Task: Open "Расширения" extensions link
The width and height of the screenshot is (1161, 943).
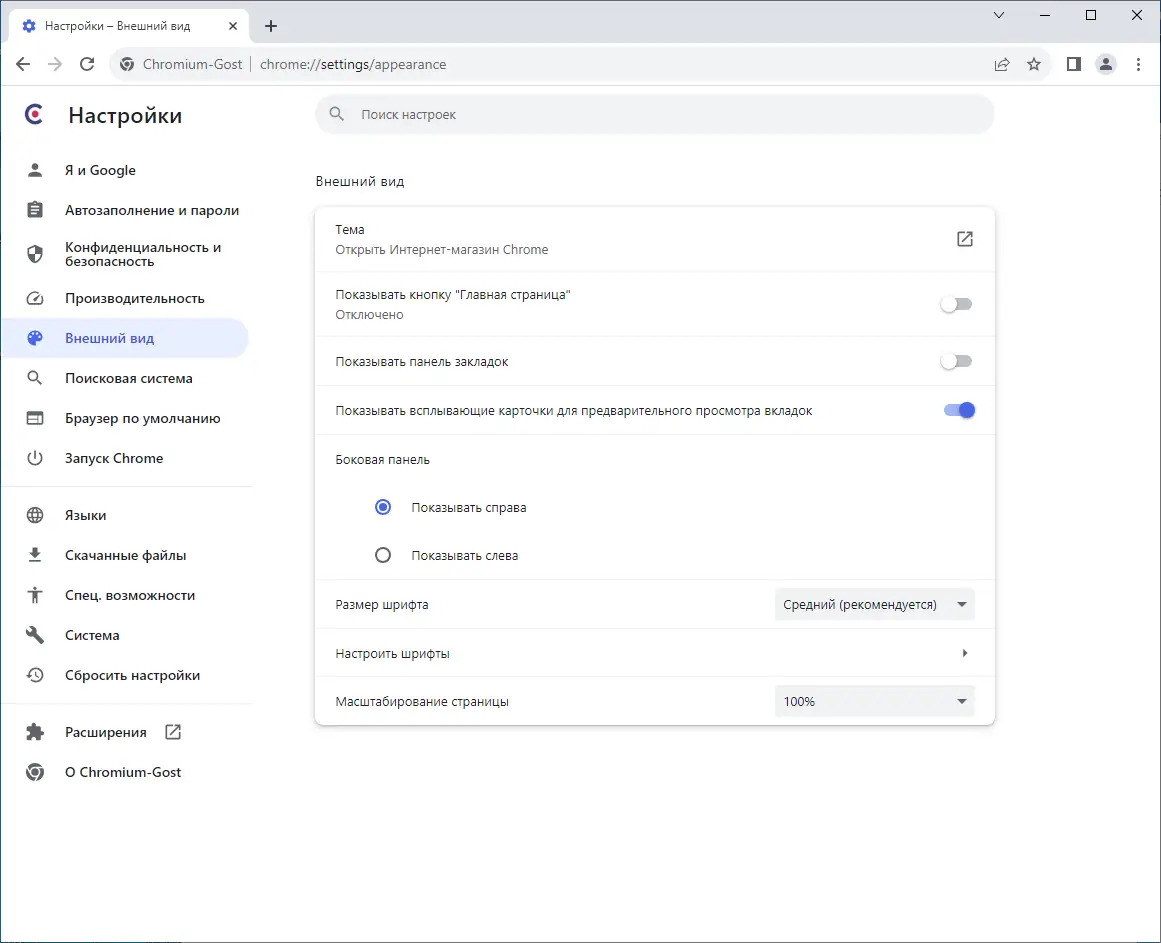Action: (x=106, y=732)
